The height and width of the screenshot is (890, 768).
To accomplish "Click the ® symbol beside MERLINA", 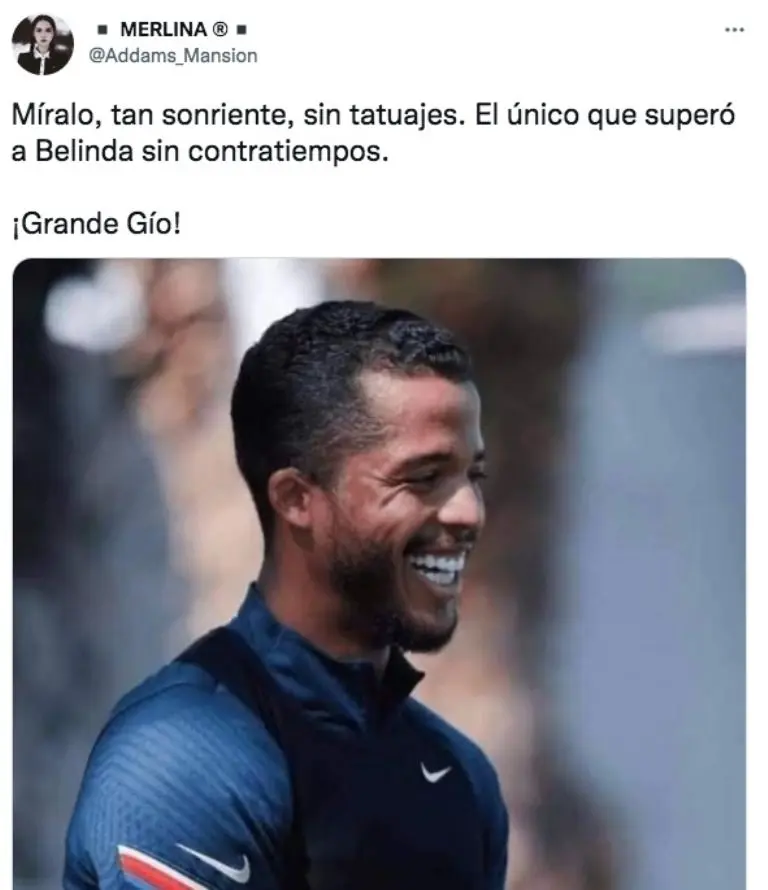I will point(220,29).
